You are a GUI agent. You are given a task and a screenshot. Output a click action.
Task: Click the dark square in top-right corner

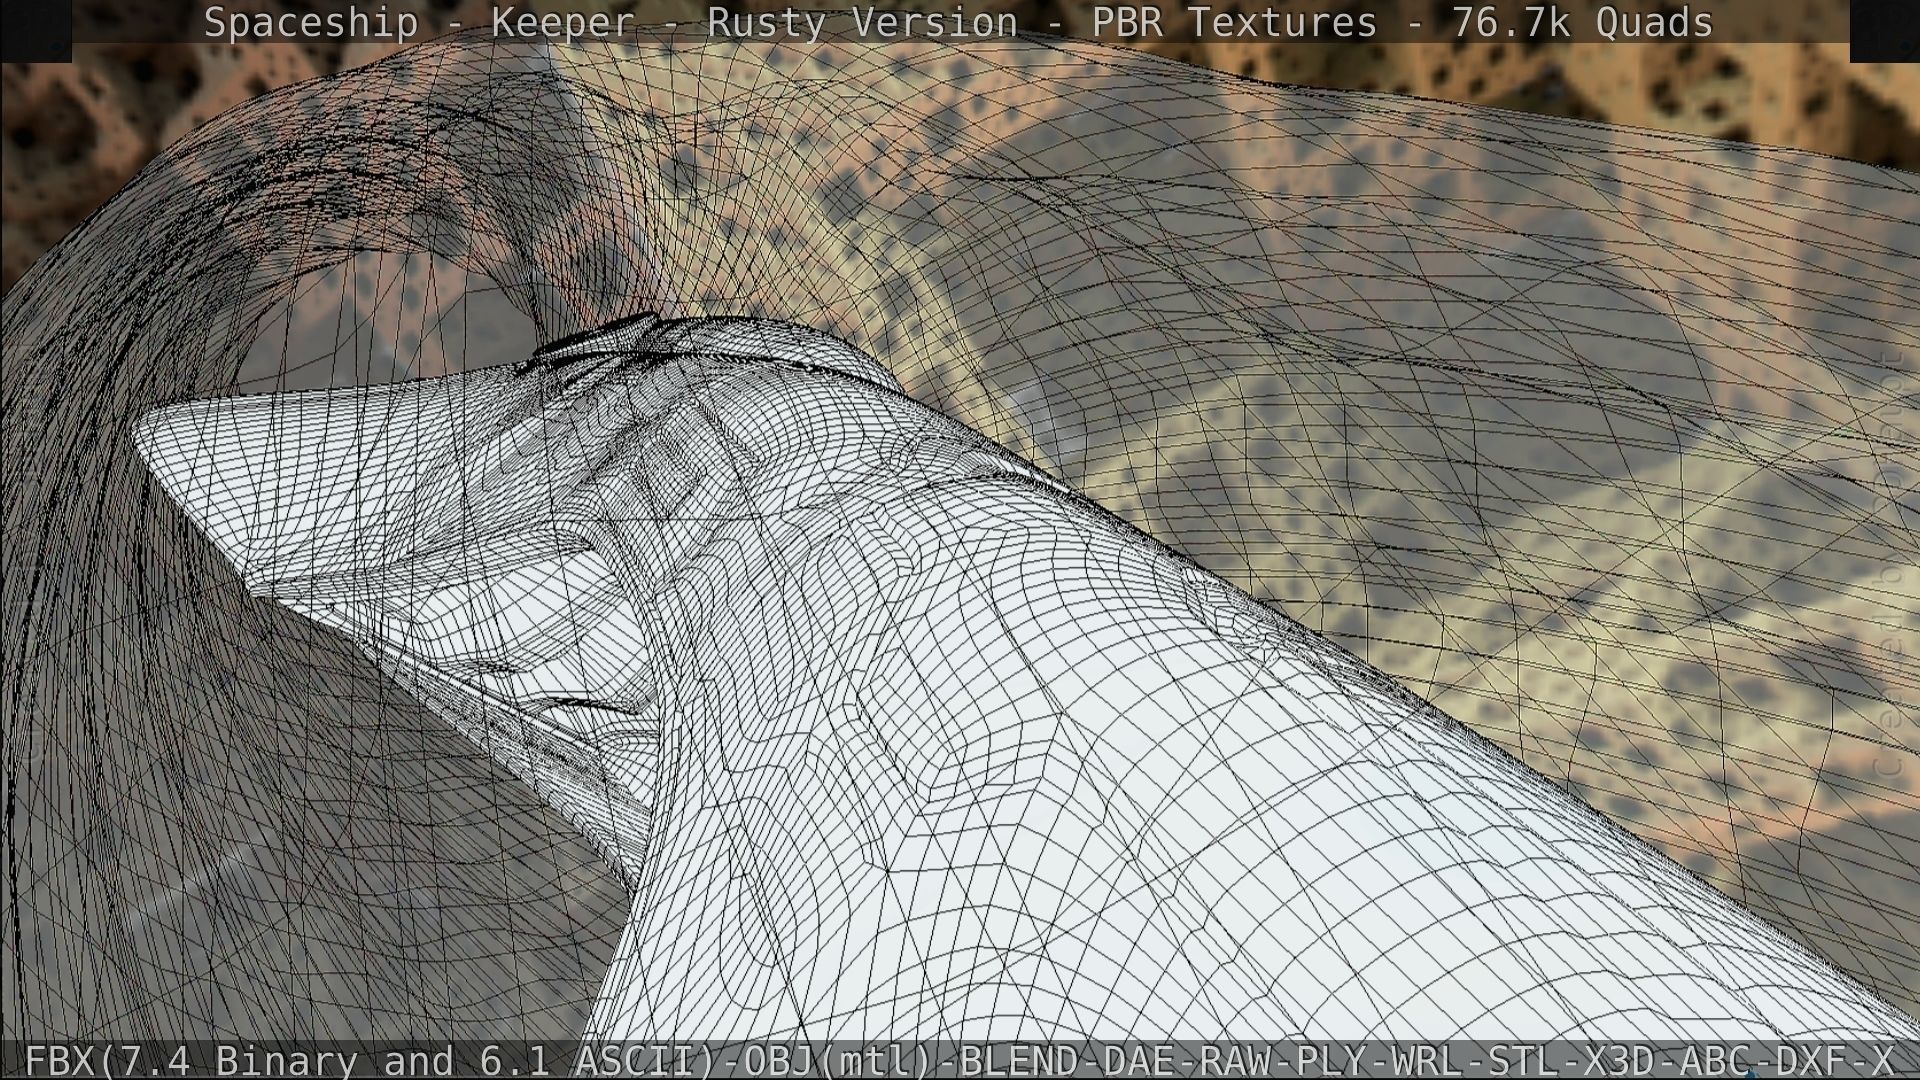(1884, 30)
